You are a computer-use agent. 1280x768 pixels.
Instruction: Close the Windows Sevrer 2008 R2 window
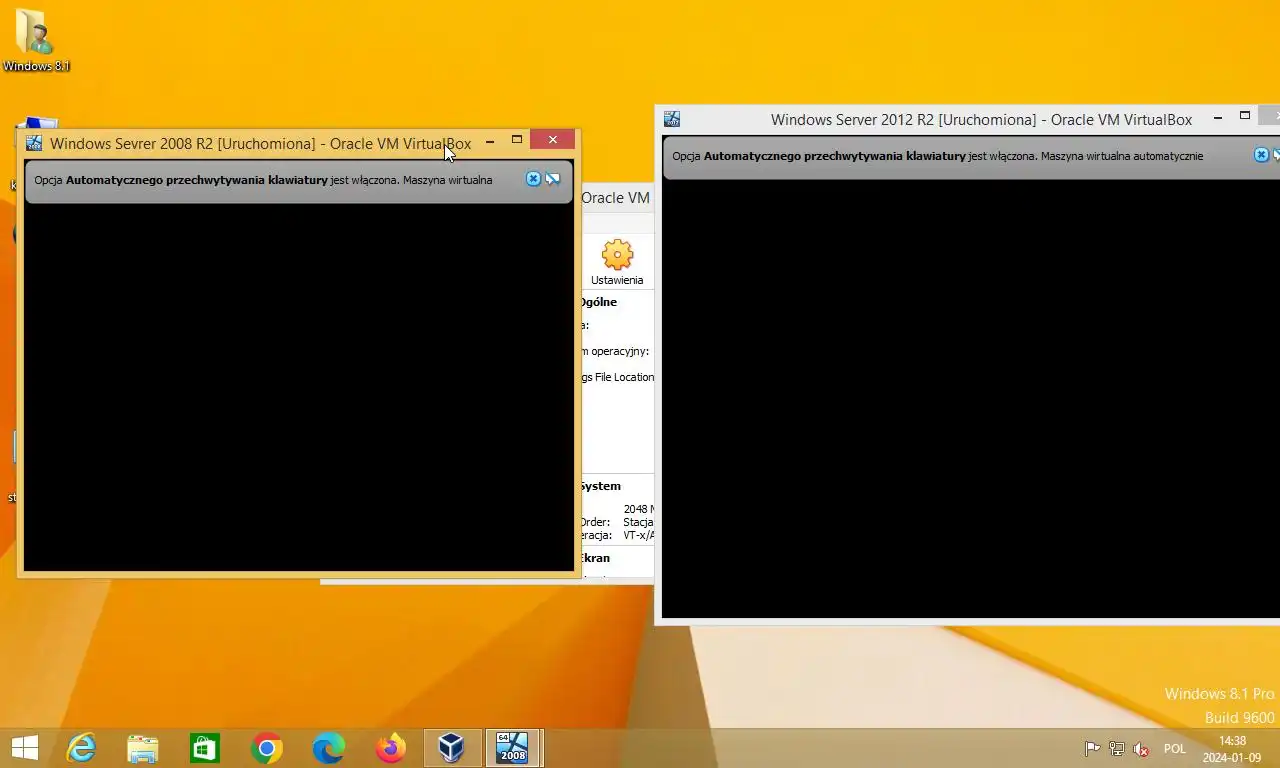point(552,140)
